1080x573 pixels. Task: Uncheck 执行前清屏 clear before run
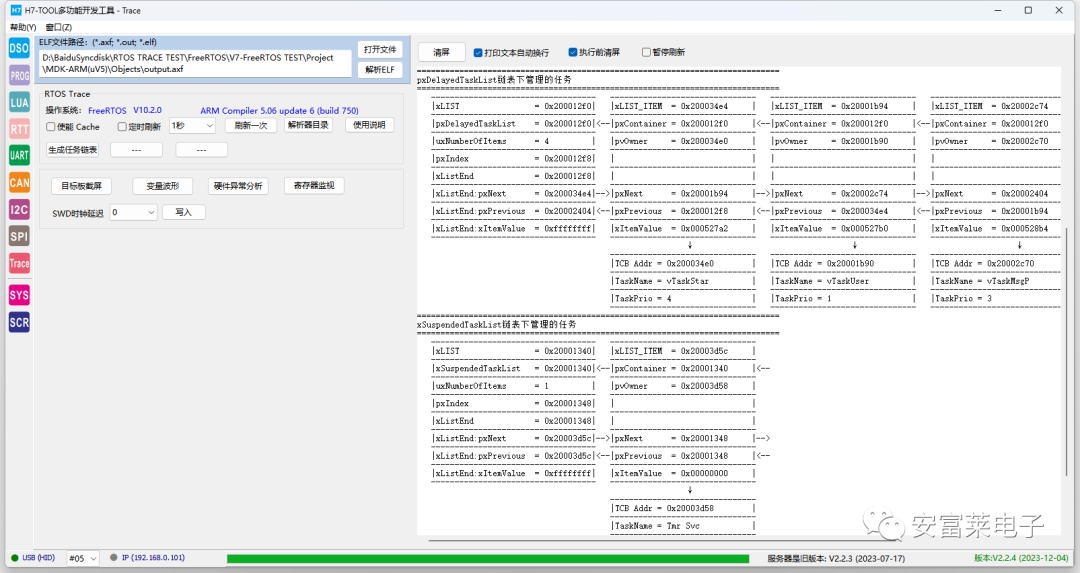pos(572,52)
